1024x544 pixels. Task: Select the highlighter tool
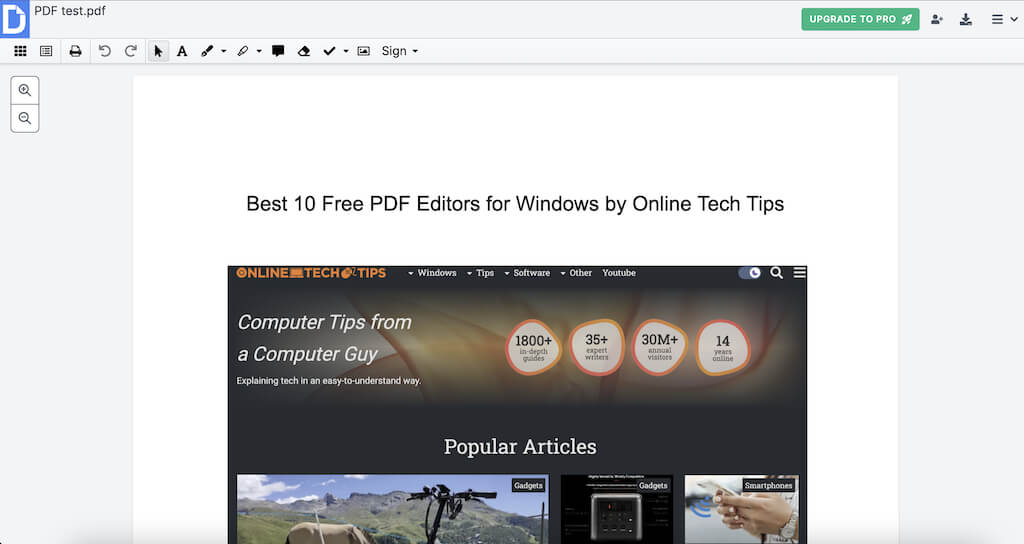pyautogui.click(x=243, y=51)
